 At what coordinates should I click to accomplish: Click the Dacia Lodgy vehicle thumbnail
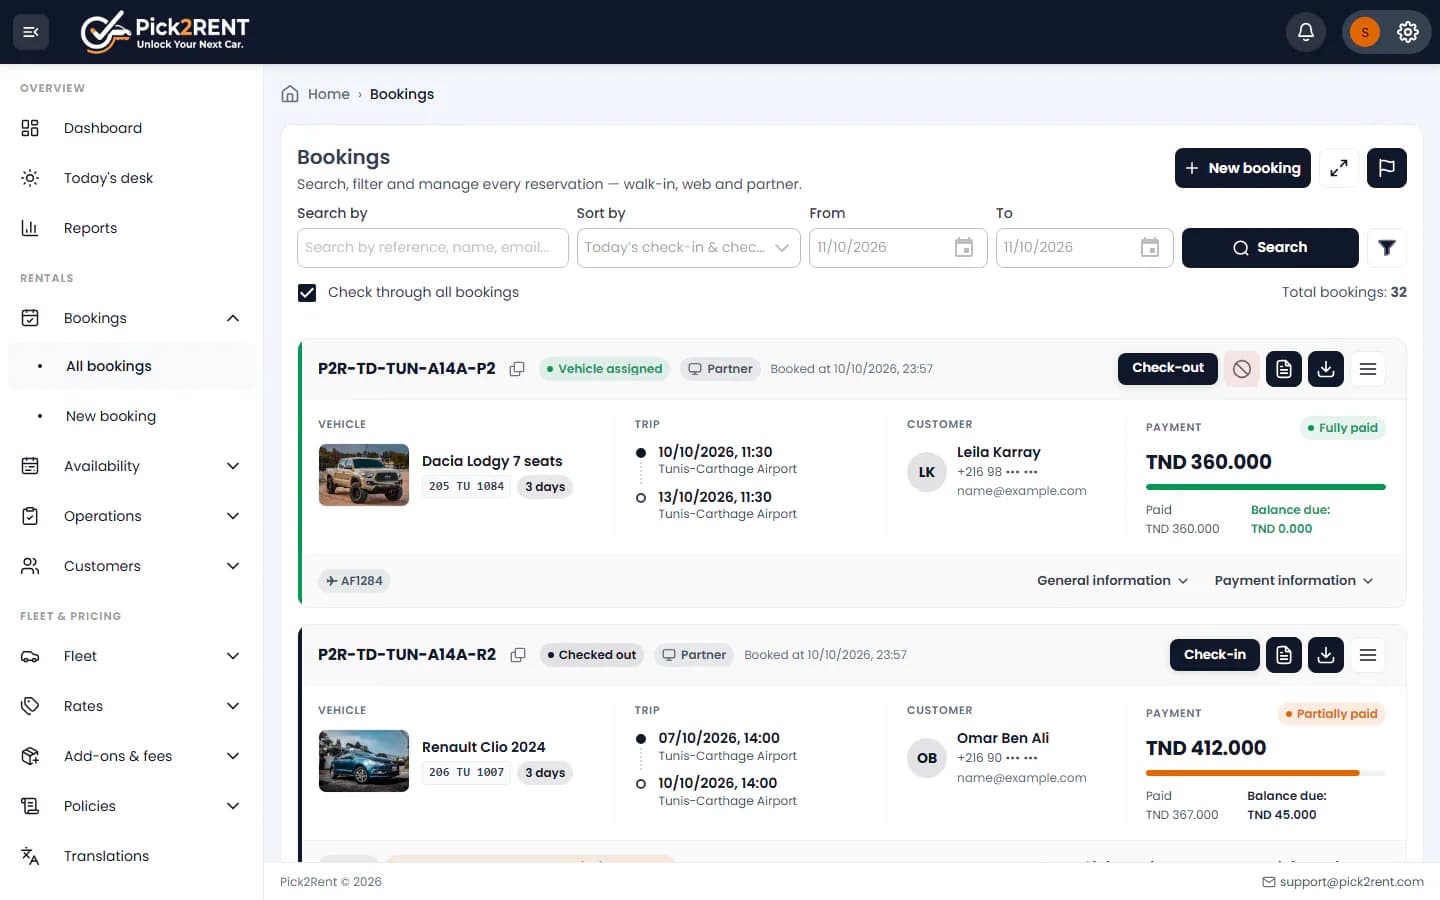coord(364,475)
